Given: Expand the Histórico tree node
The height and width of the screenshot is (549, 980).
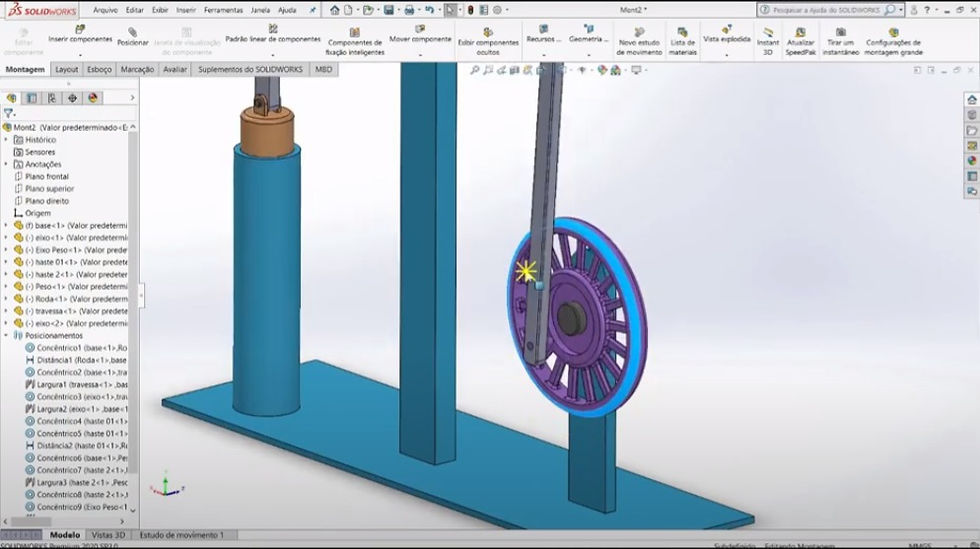Looking at the screenshot, I should point(6,140).
